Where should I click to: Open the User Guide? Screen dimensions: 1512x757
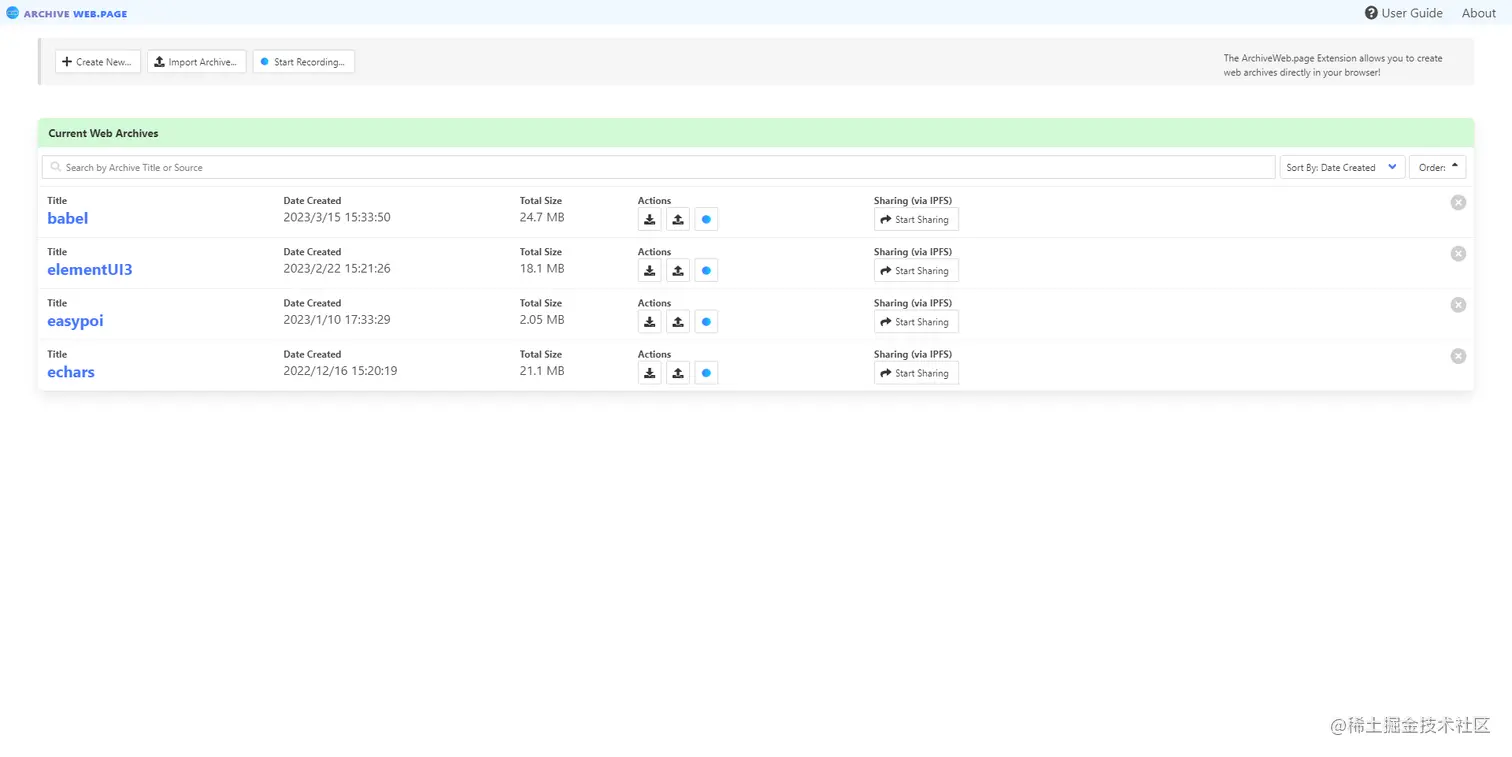click(1404, 13)
